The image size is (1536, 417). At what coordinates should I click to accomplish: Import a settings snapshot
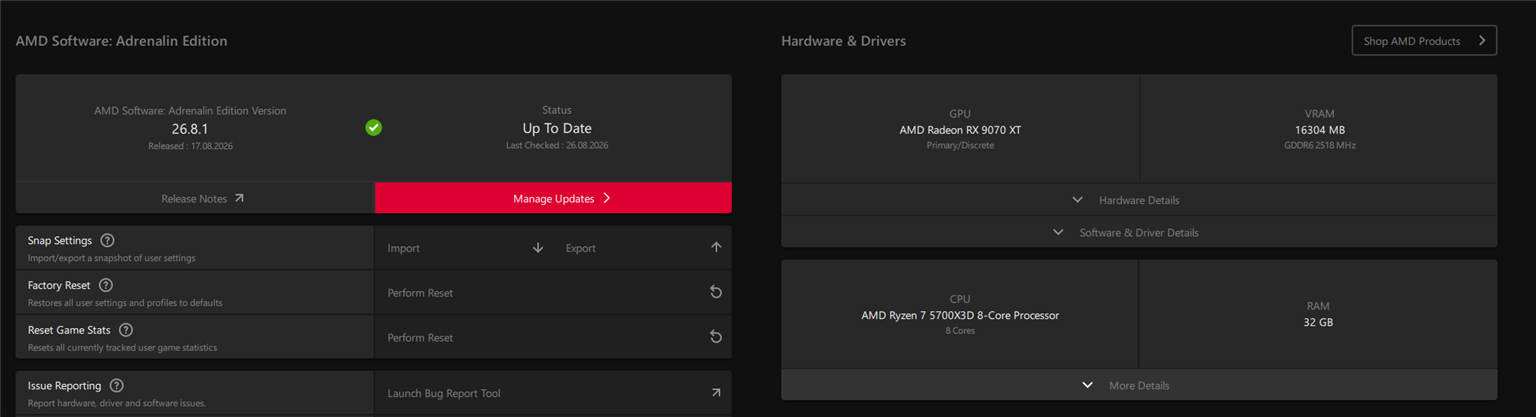coord(464,248)
